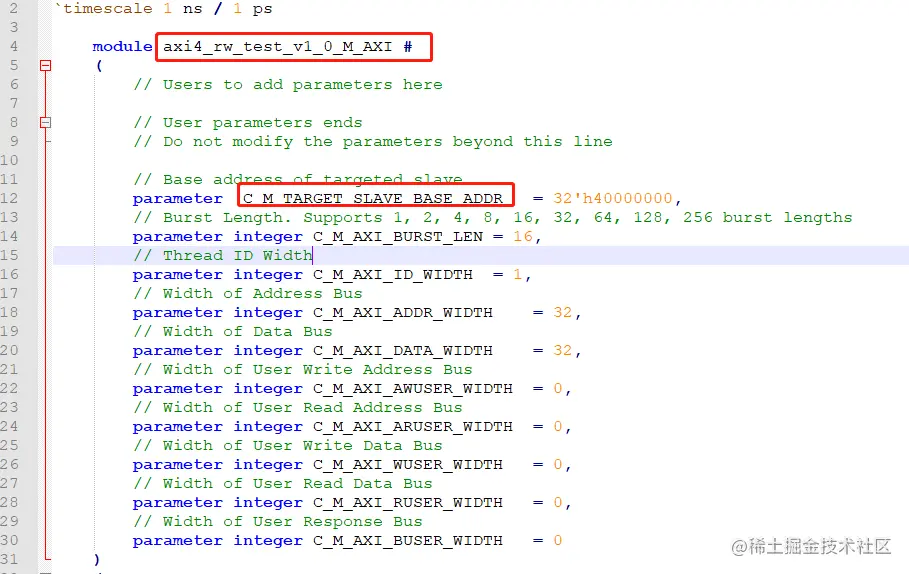
Task: Click parameter C_M_AXI_AWUSER_WIDTH
Action: (x=413, y=388)
